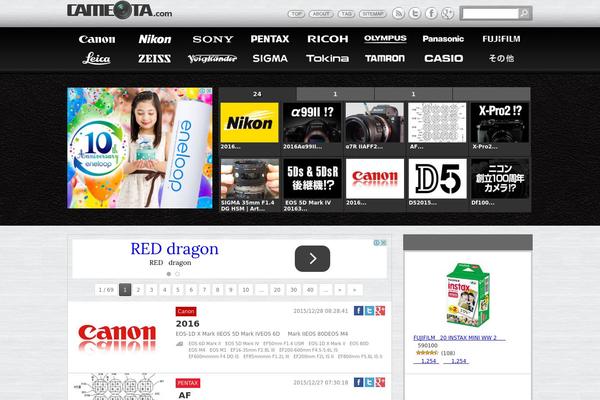This screenshot has height=400, width=600.
Task: Go to pagination page 40
Action: 310,290
